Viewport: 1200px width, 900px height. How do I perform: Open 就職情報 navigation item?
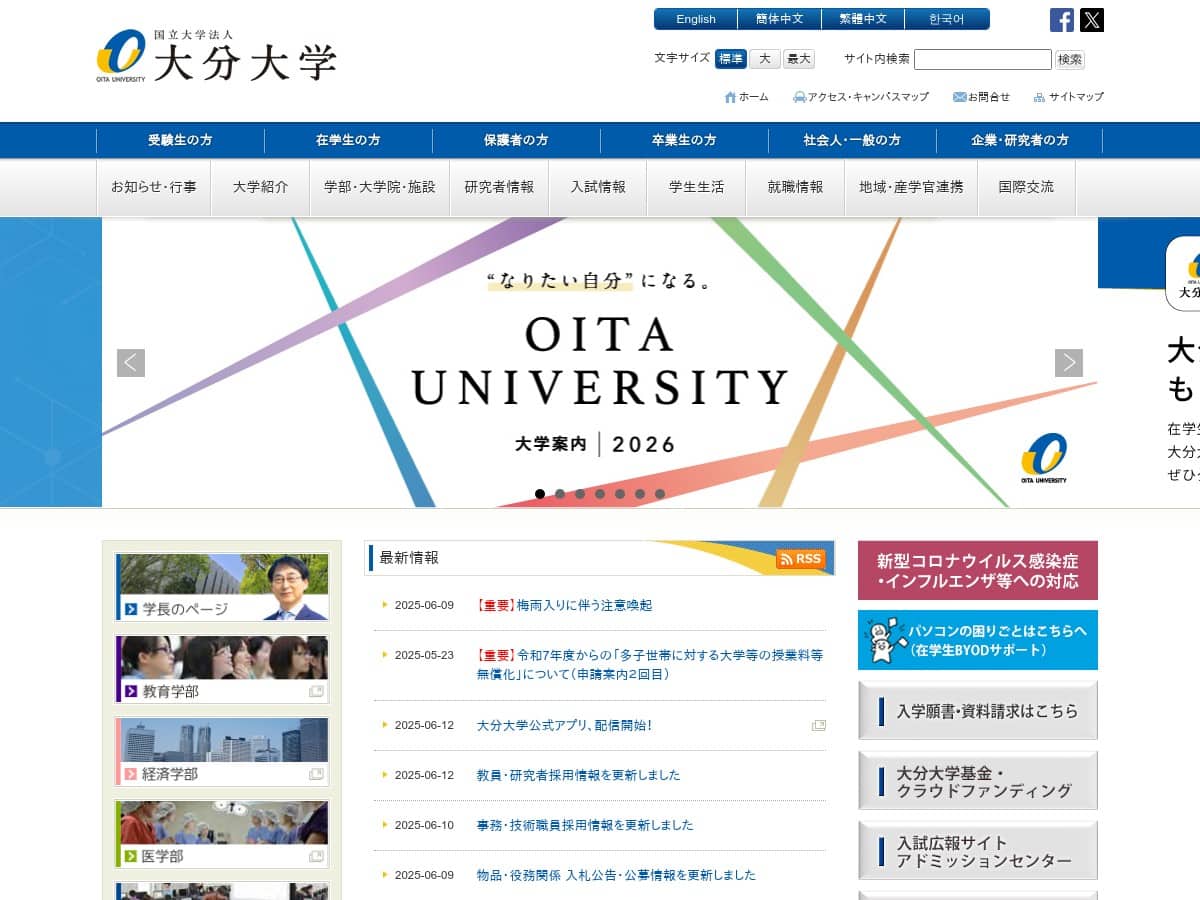[x=796, y=187]
